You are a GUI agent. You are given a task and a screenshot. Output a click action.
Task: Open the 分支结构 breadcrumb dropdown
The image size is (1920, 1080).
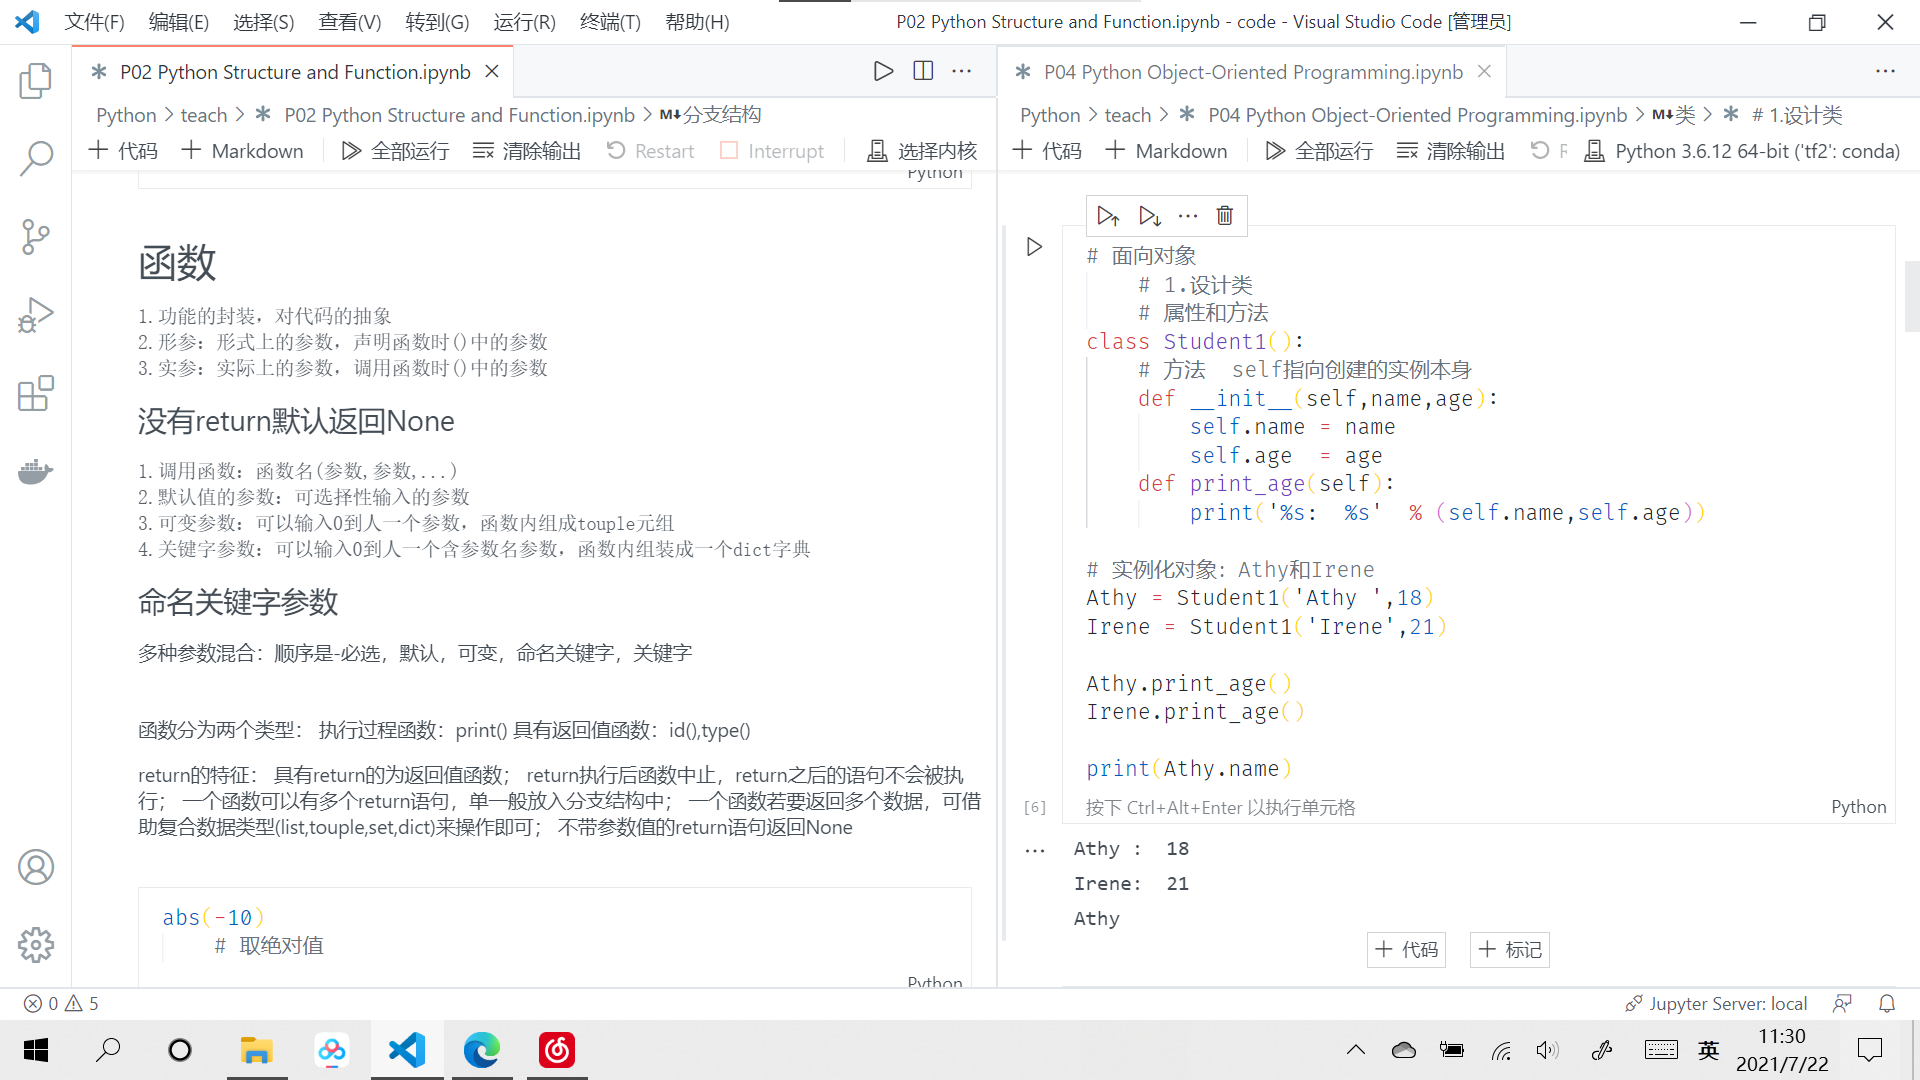(x=713, y=114)
